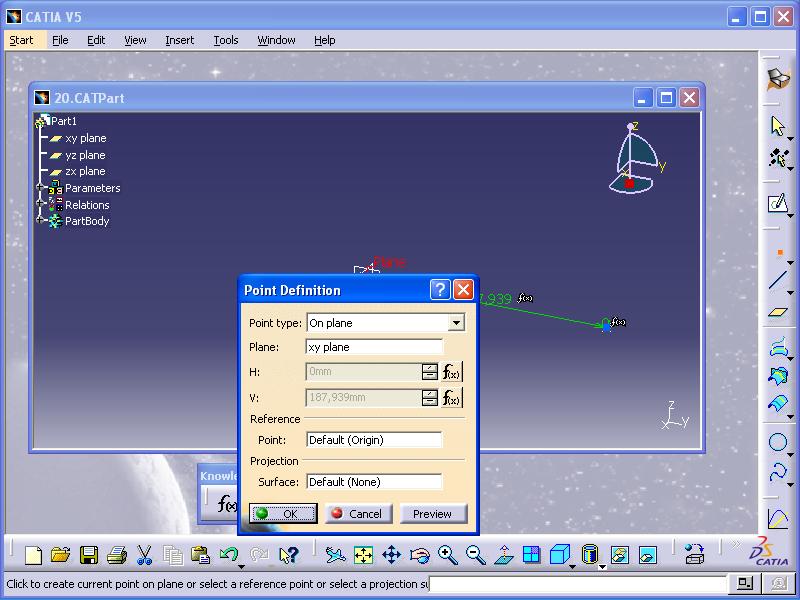
Task: Click the Preview button
Action: click(432, 514)
